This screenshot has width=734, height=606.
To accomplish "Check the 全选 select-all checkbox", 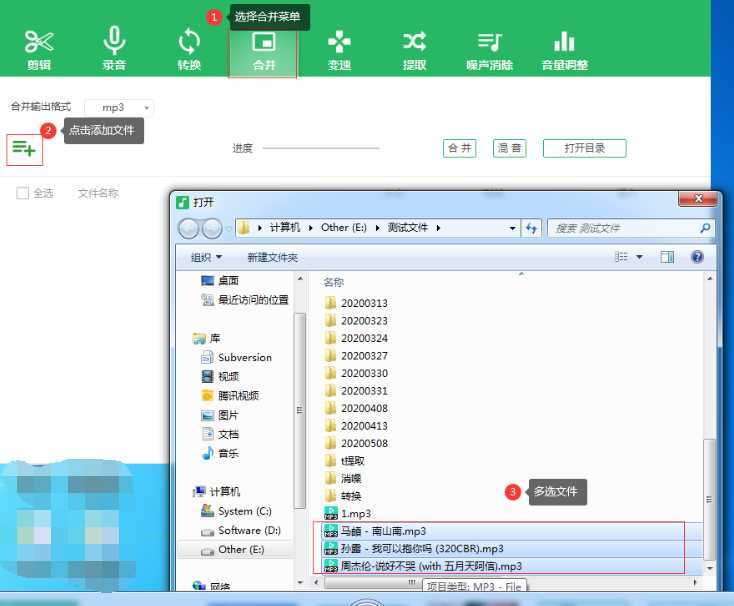I will pyautogui.click(x=23, y=193).
